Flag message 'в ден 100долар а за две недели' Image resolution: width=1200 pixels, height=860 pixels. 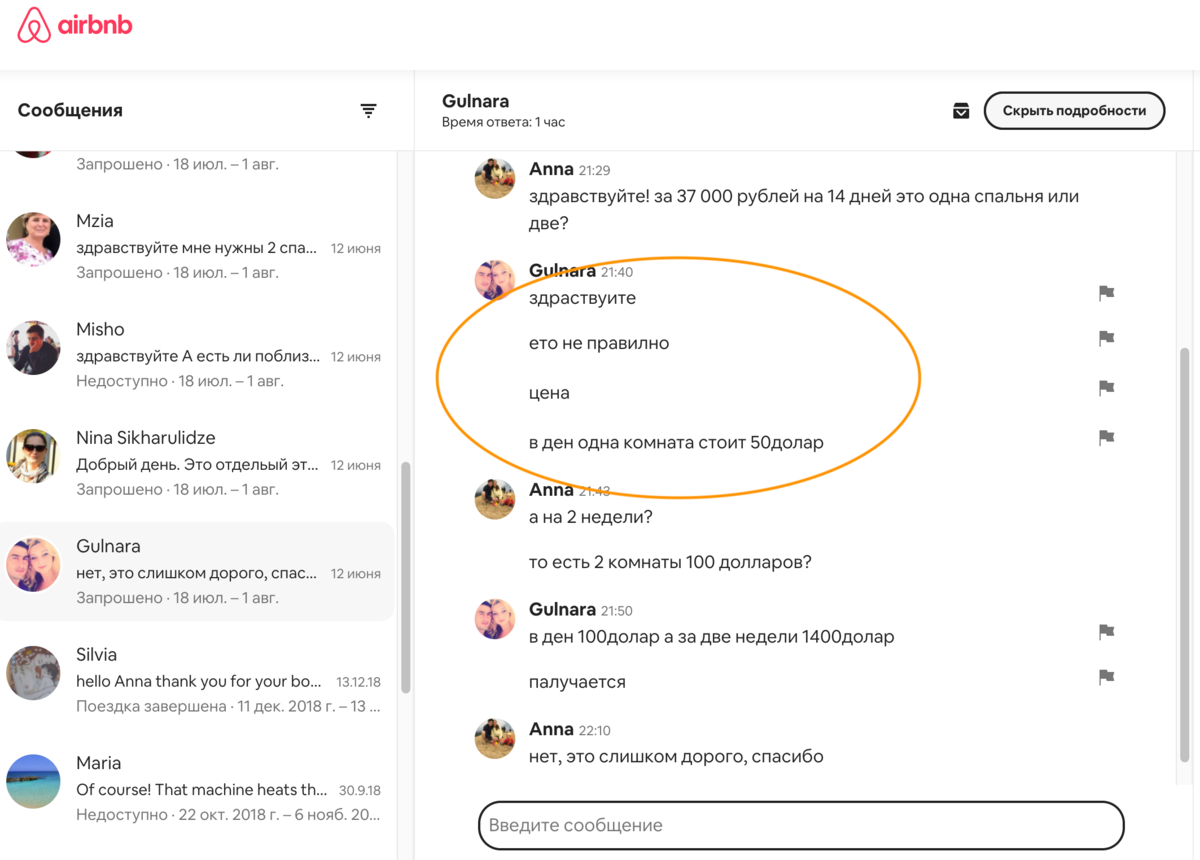pos(1106,632)
